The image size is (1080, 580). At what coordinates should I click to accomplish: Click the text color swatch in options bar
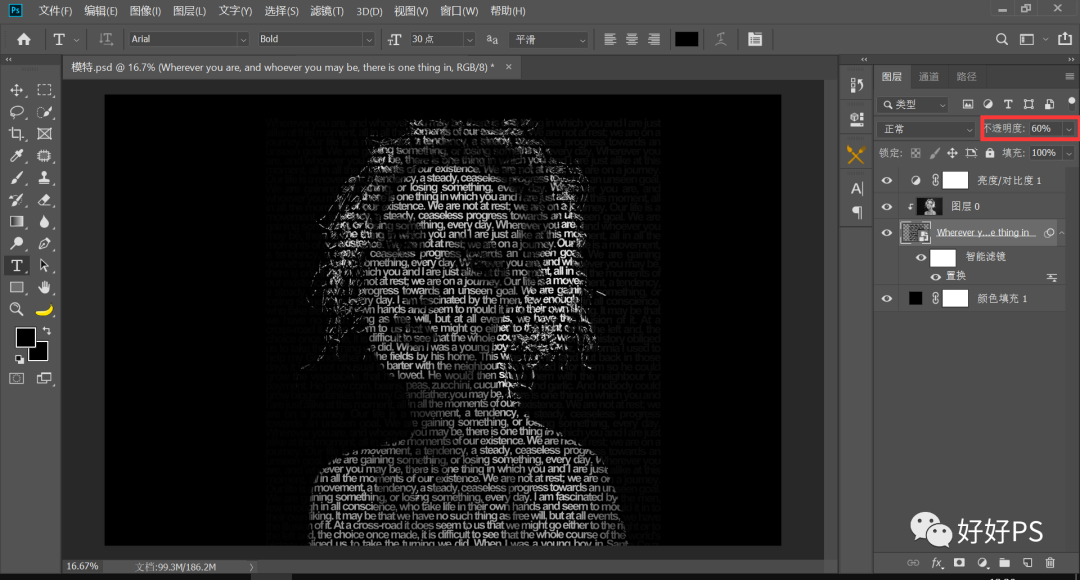tap(686, 39)
